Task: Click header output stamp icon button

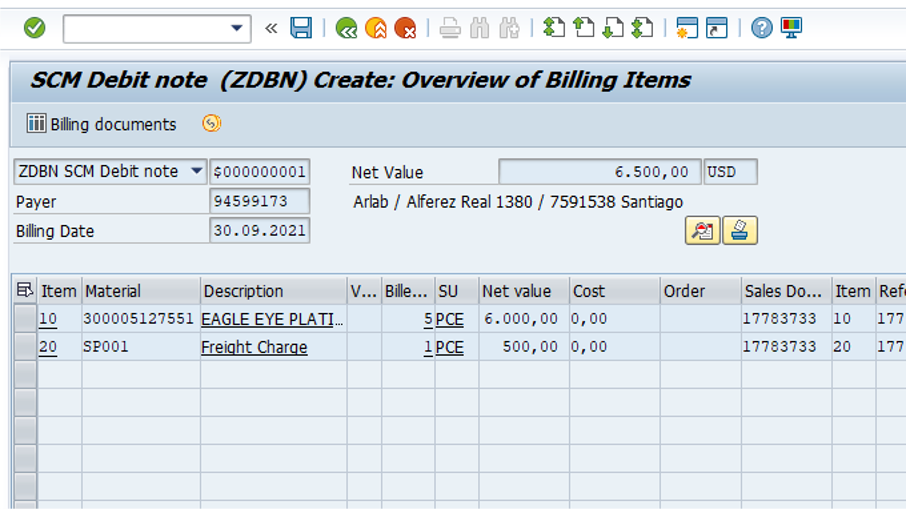Action: 740,231
